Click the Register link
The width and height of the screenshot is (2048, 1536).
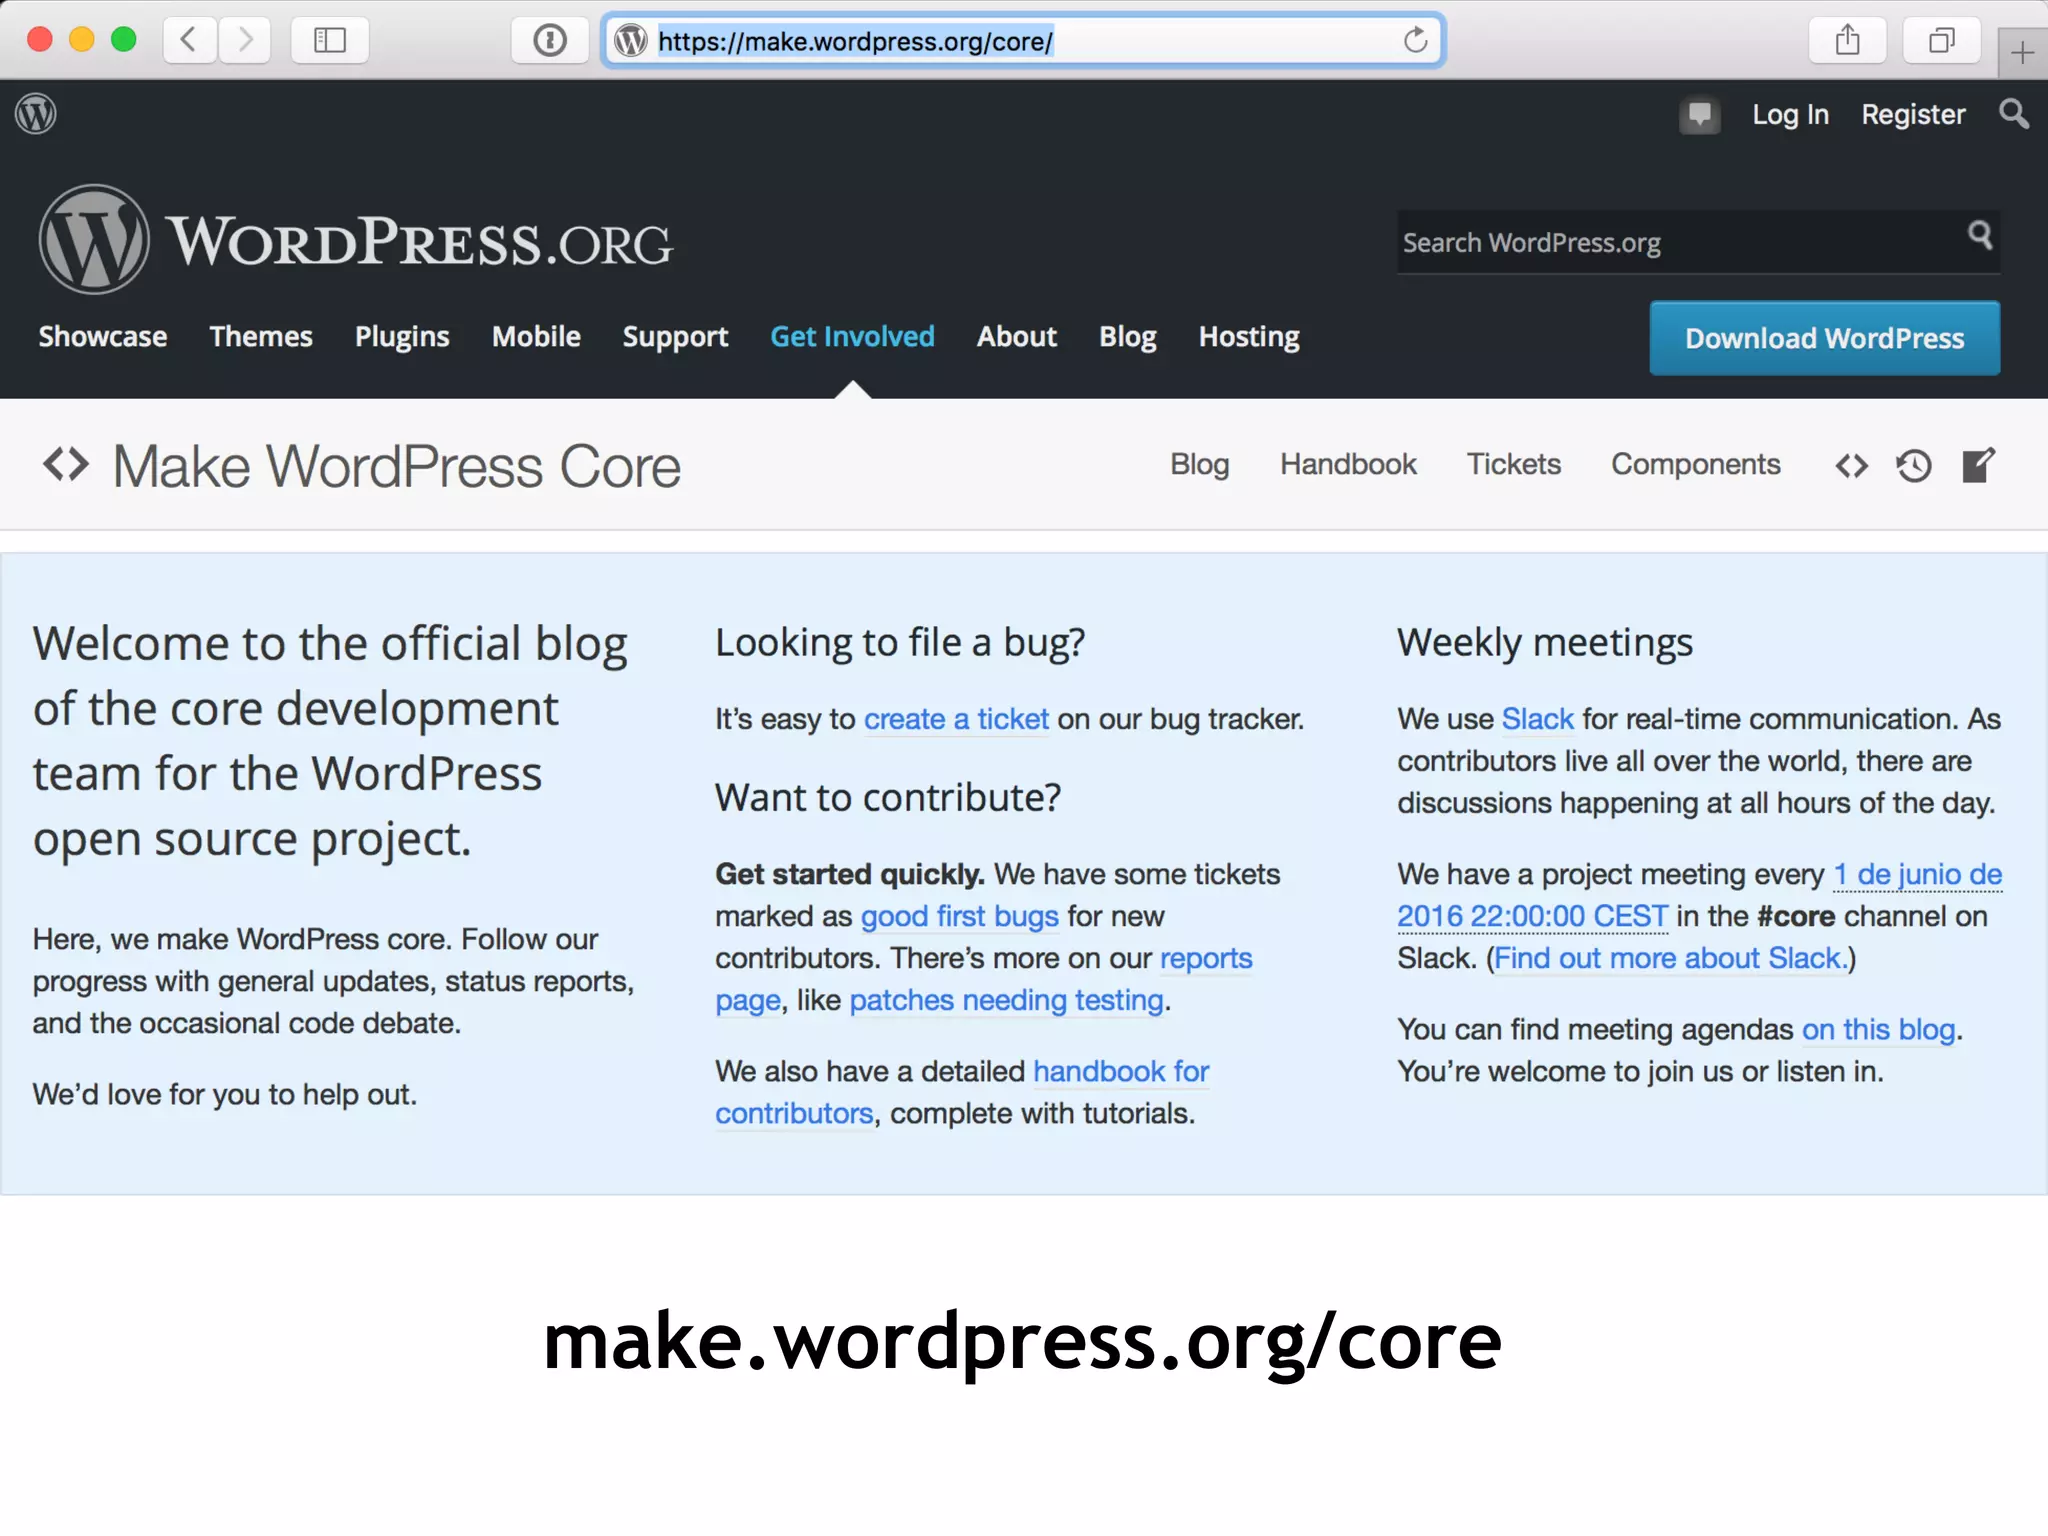click(x=1913, y=115)
